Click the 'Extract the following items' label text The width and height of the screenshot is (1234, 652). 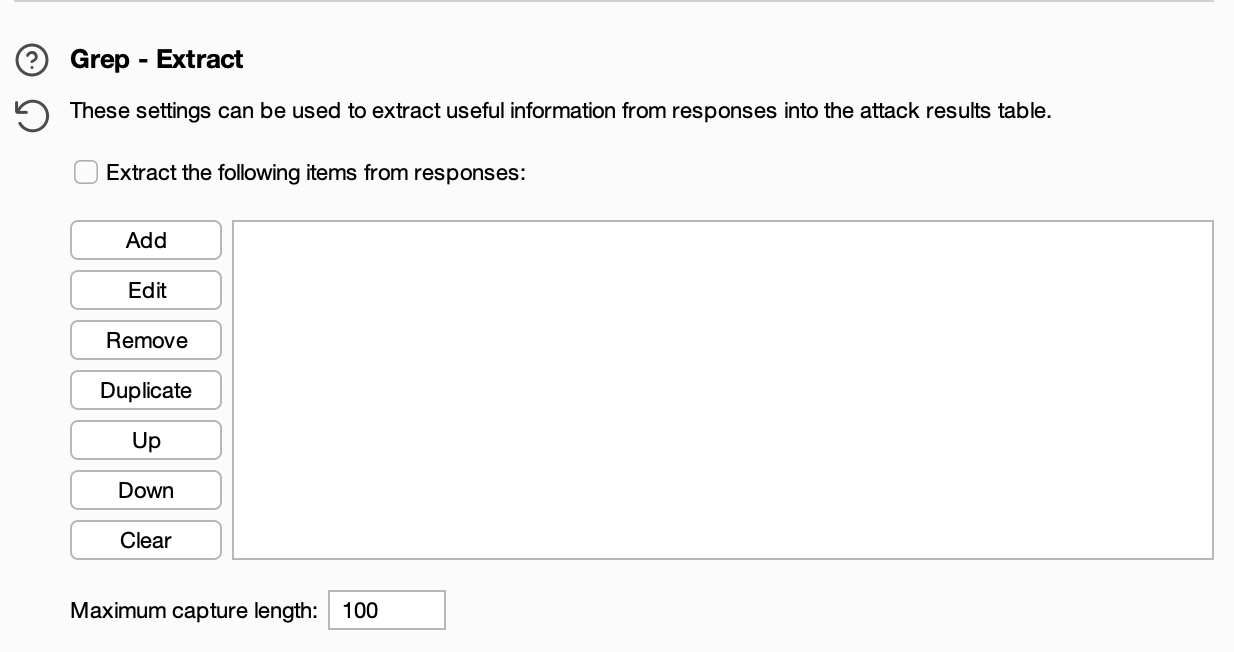pos(315,173)
